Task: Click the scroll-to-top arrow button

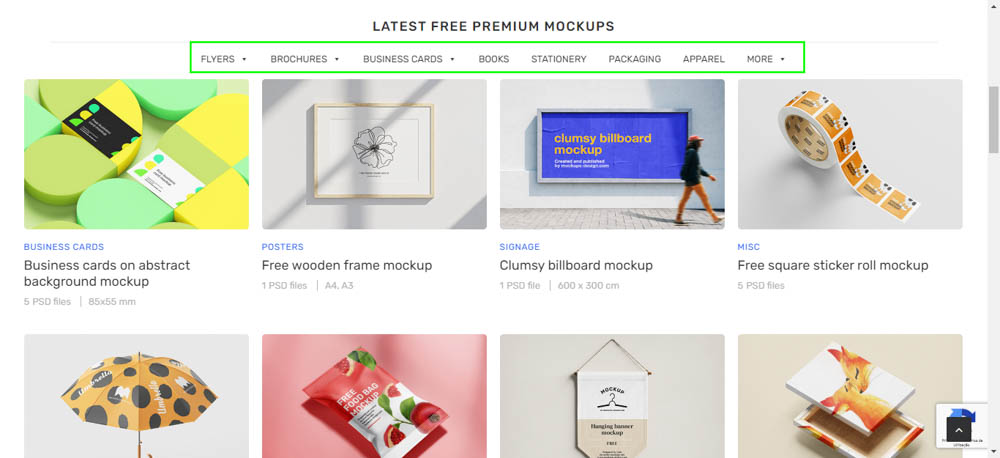Action: [959, 430]
